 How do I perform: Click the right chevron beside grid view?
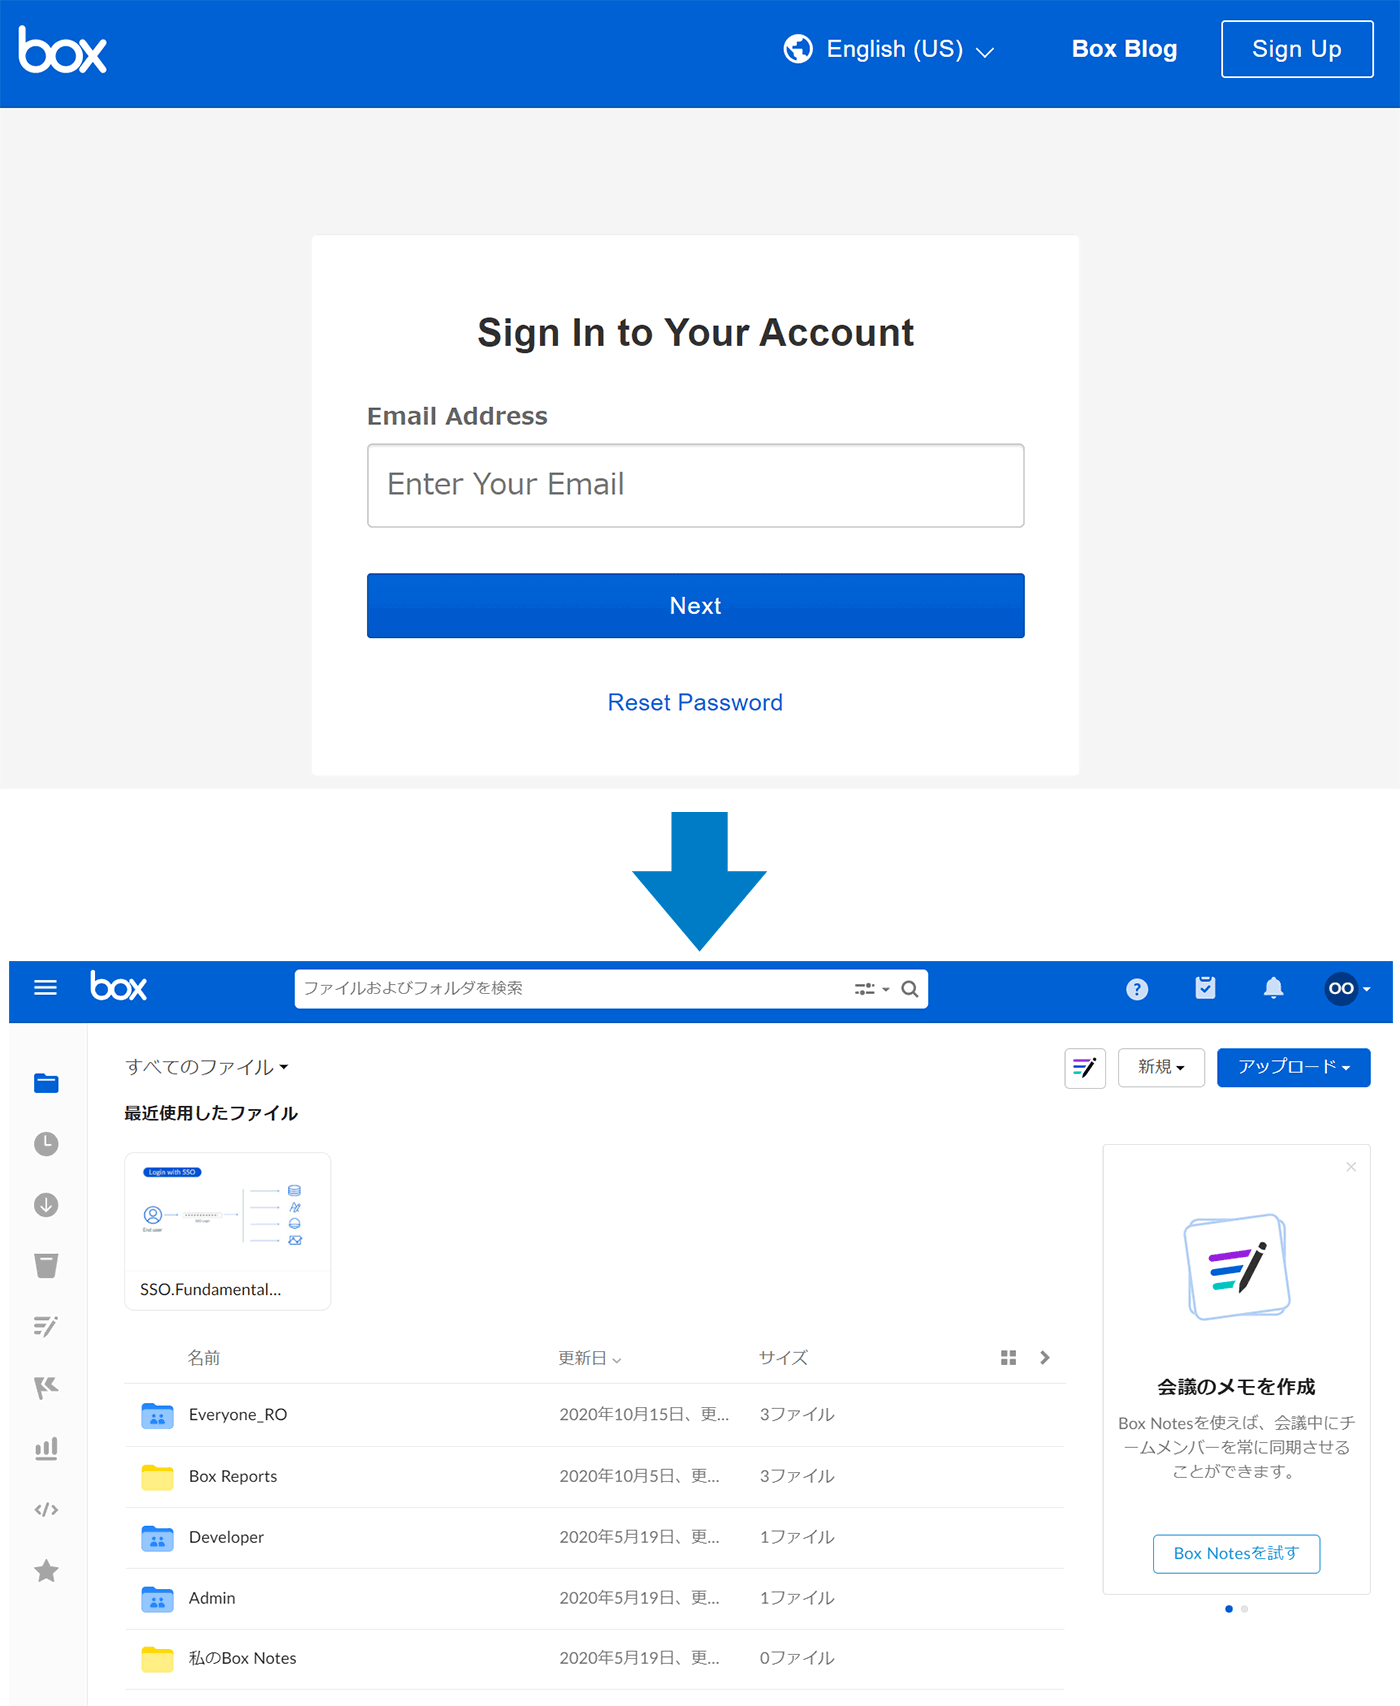point(1045,1358)
